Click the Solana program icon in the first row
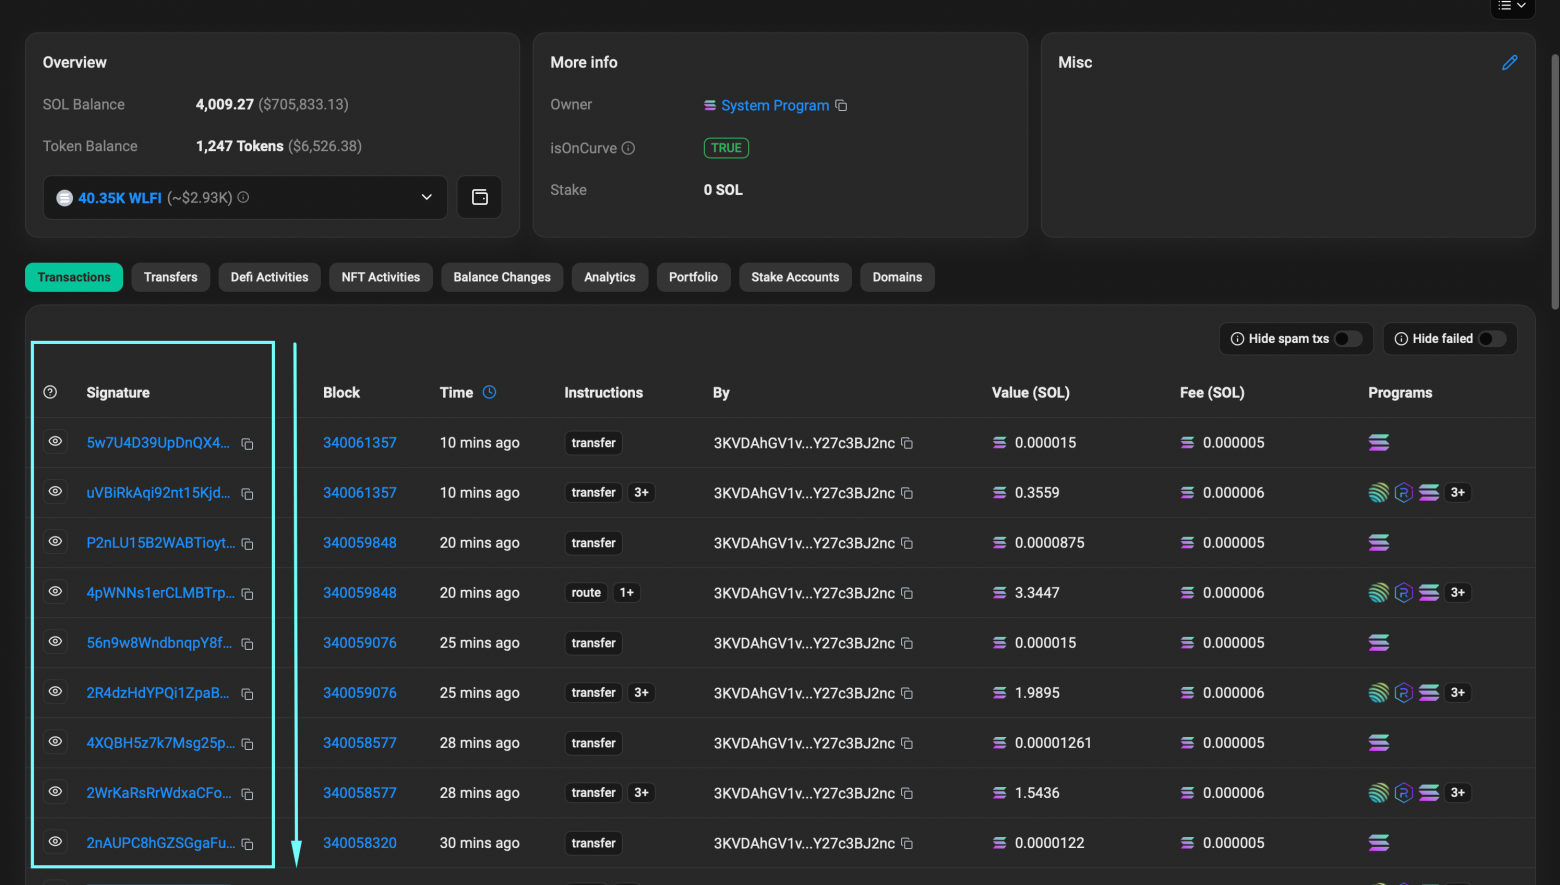 [x=1379, y=442]
